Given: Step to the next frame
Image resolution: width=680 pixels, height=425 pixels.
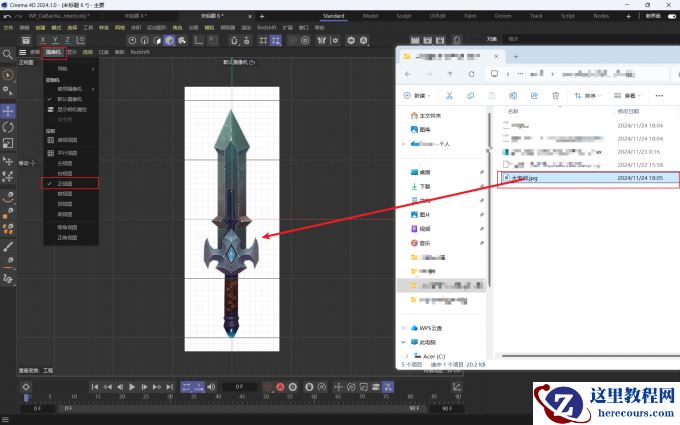Looking at the screenshot, I should [145, 387].
